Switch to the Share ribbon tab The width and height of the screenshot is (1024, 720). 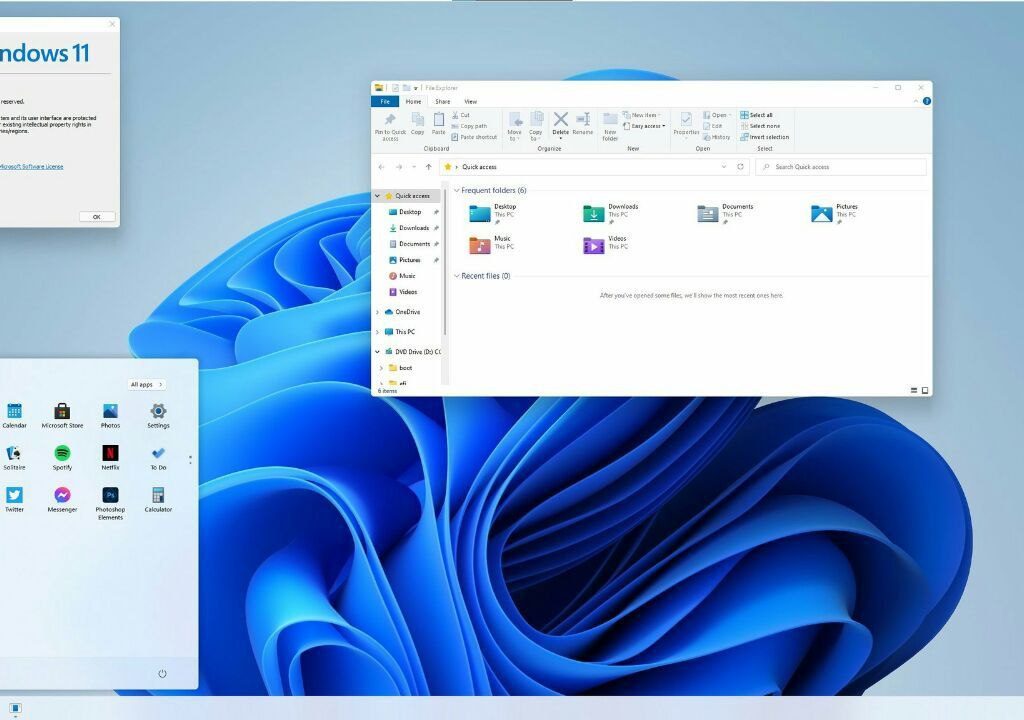pos(443,101)
